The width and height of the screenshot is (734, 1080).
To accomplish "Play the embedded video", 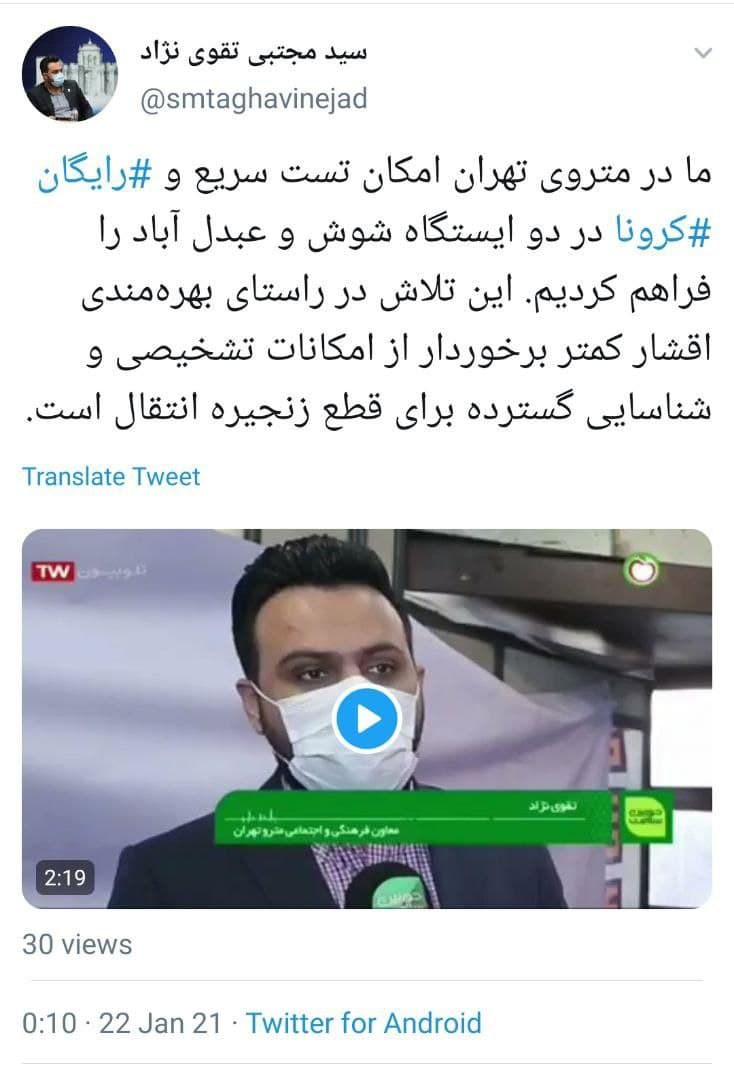I will [x=367, y=718].
